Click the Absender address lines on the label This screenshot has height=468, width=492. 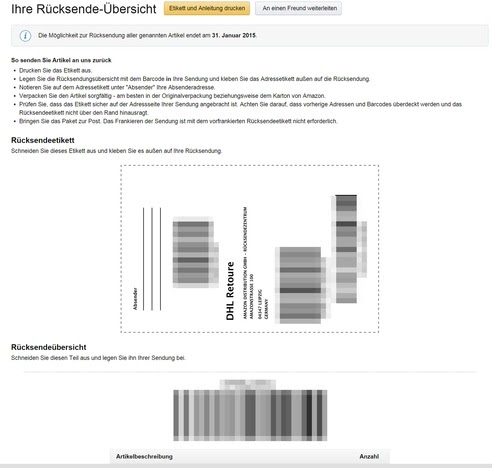click(152, 259)
